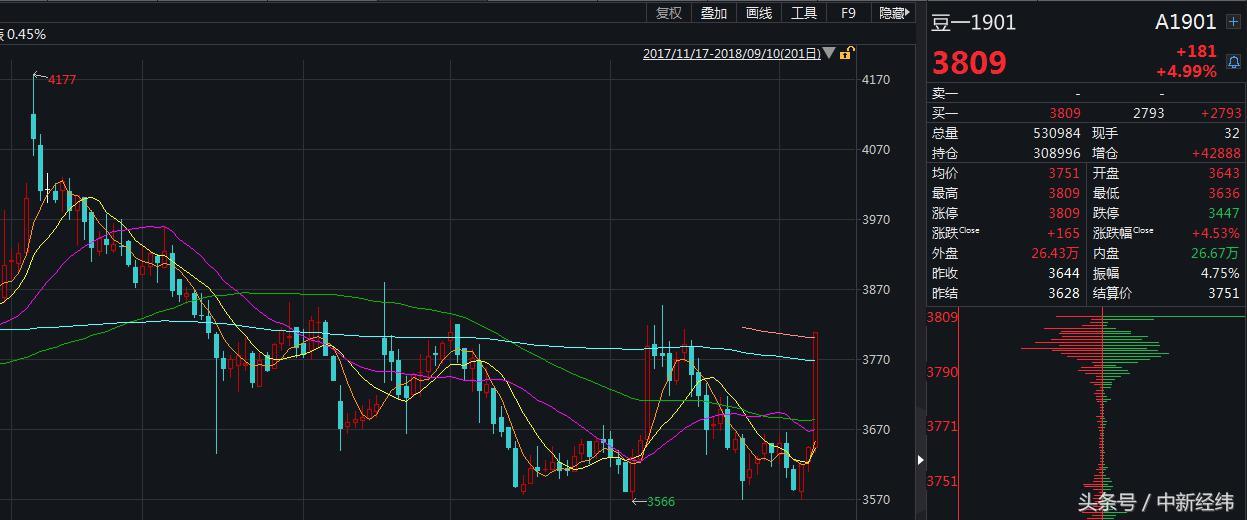Select the 画线 drawing tool

(759, 13)
